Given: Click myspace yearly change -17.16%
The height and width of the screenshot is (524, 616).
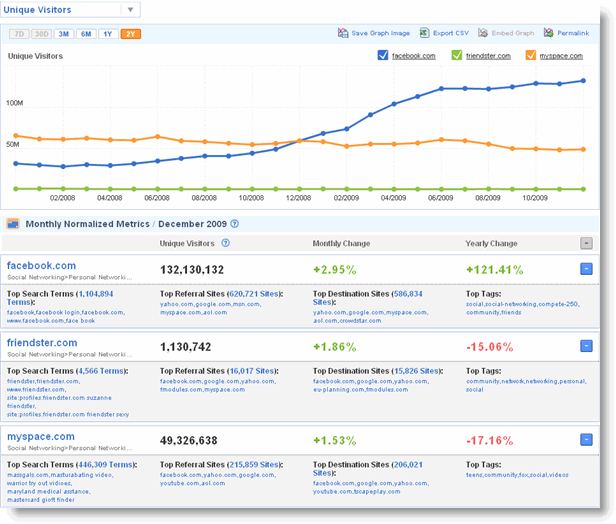Looking at the screenshot, I should coord(490,440).
